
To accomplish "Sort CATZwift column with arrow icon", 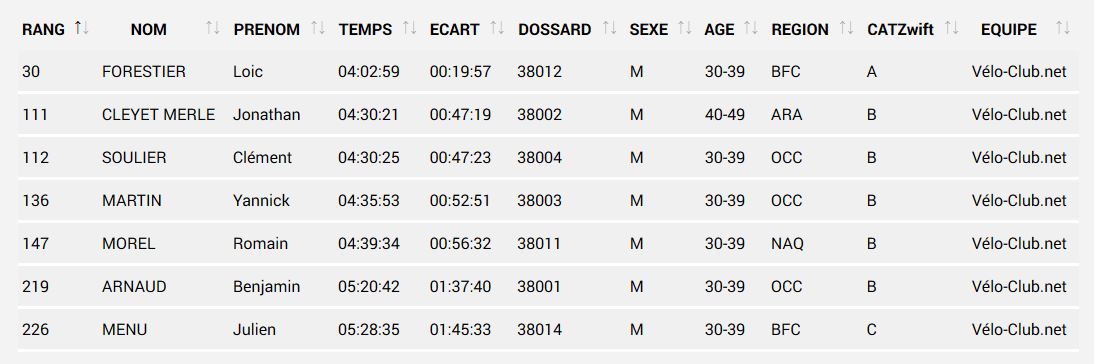I will pos(952,29).
